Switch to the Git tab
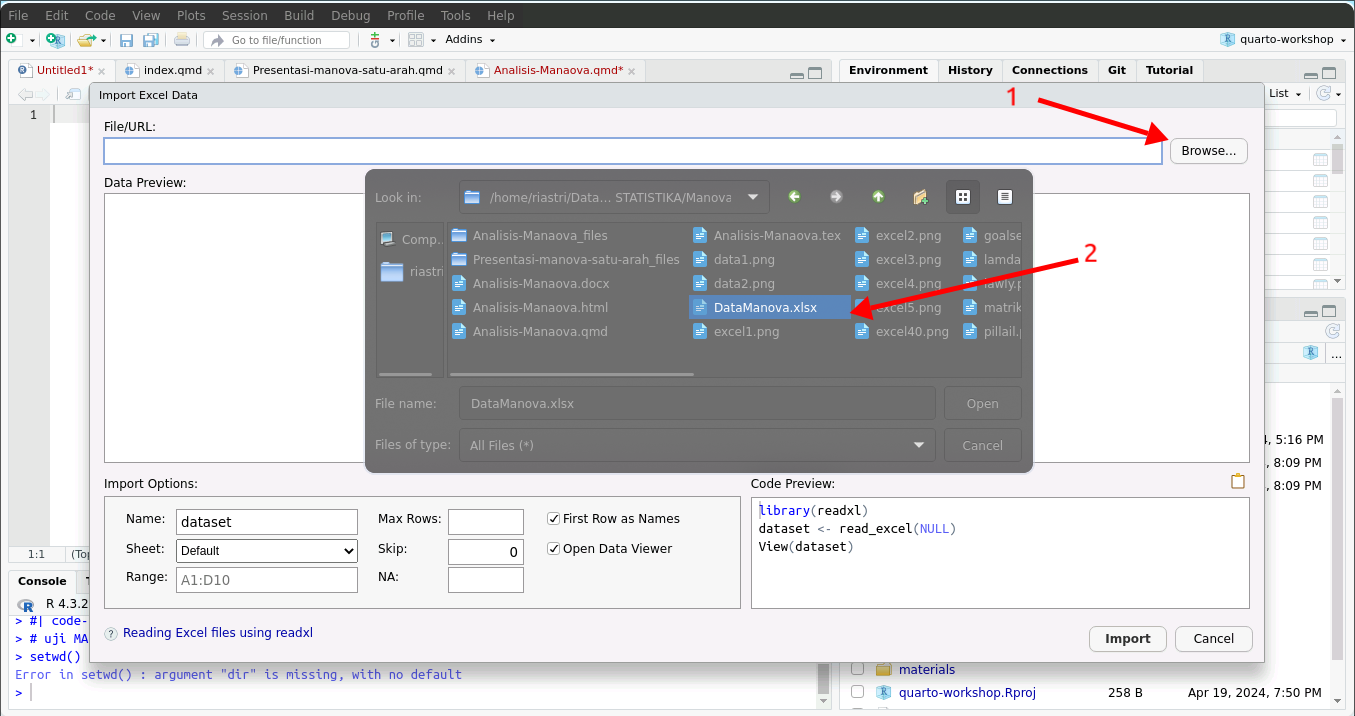Screen dimensions: 1355x716 pyautogui.click(x=1117, y=70)
